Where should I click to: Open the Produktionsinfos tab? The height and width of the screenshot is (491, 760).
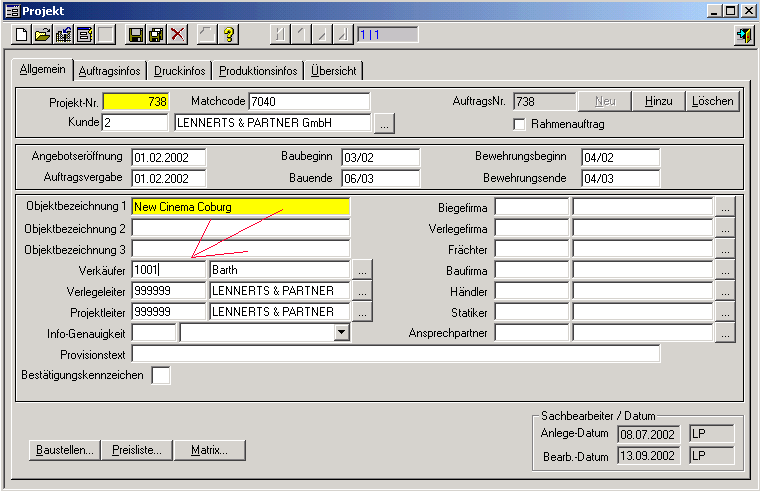click(258, 71)
